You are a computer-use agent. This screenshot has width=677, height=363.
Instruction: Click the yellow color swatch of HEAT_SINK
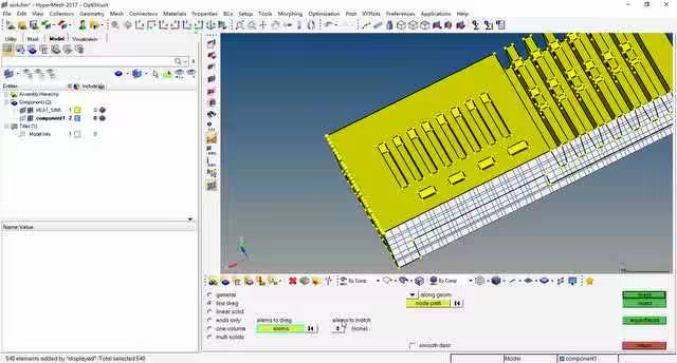[77, 110]
